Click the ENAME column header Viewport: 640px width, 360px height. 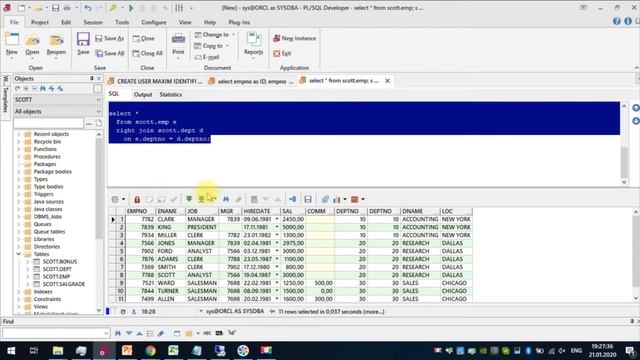coord(171,211)
